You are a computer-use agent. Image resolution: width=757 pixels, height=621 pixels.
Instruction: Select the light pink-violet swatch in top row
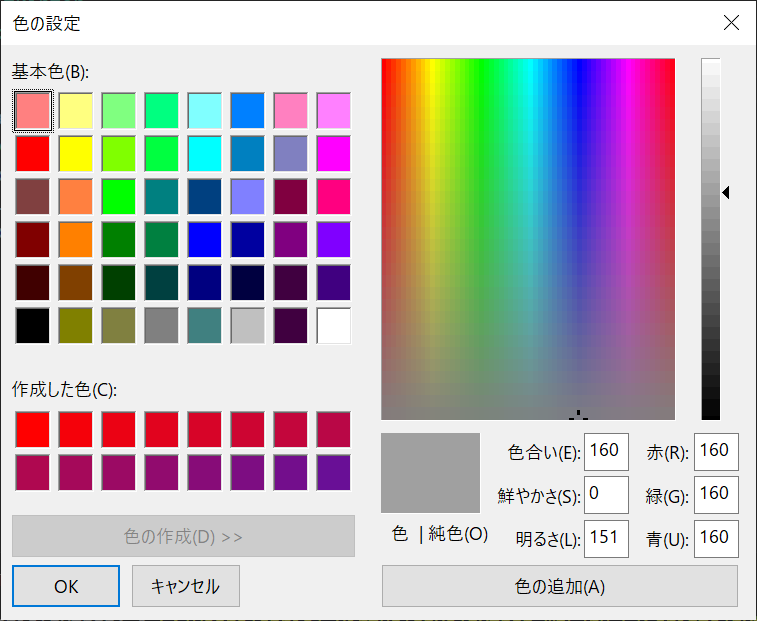334,111
